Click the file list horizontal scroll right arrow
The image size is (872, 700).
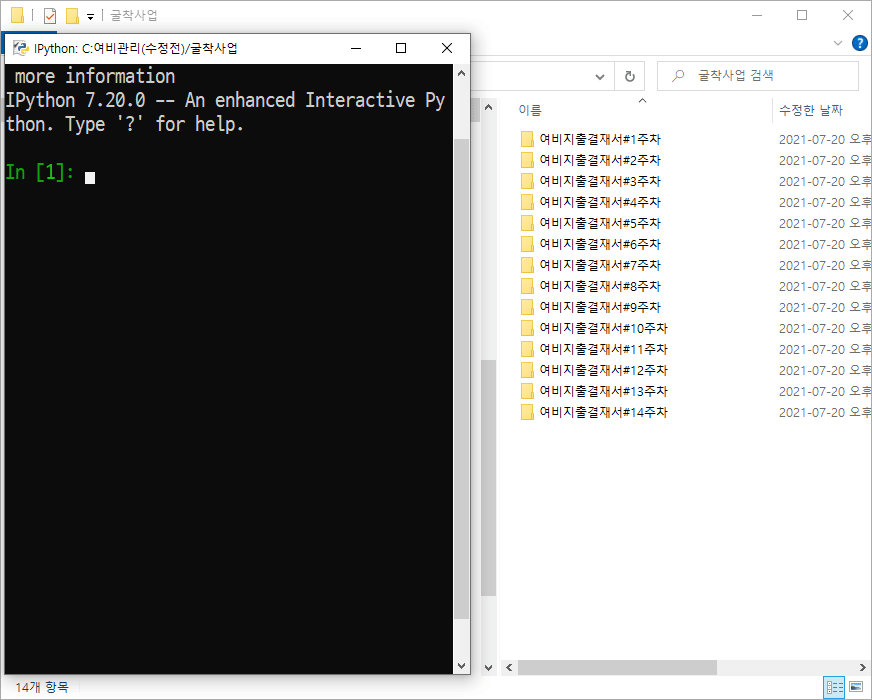coord(863,667)
